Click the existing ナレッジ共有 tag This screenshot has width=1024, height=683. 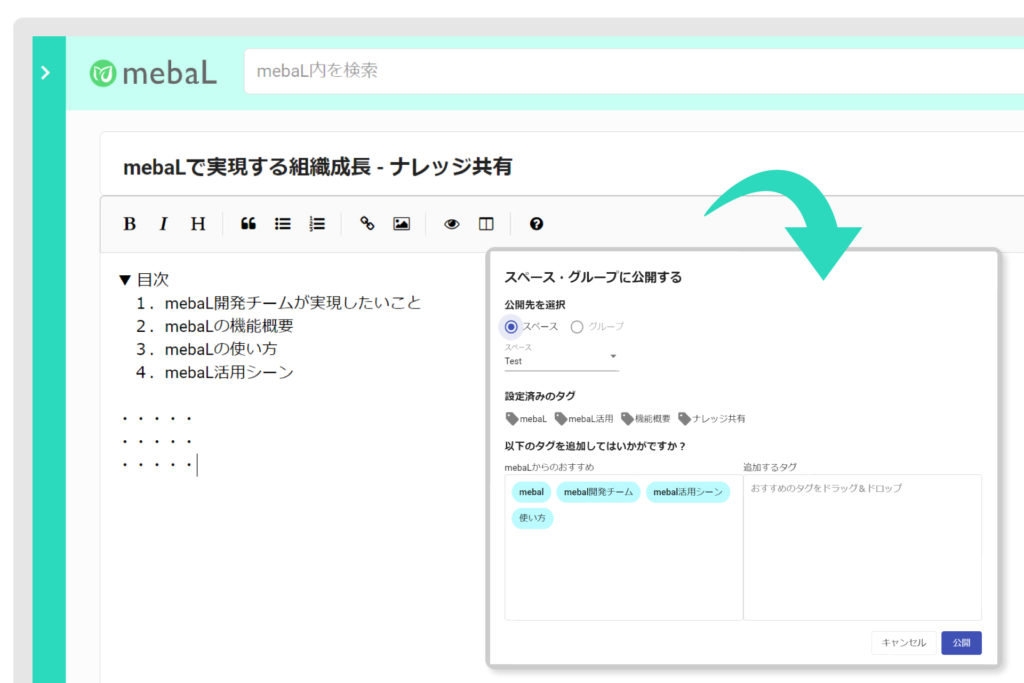point(712,419)
